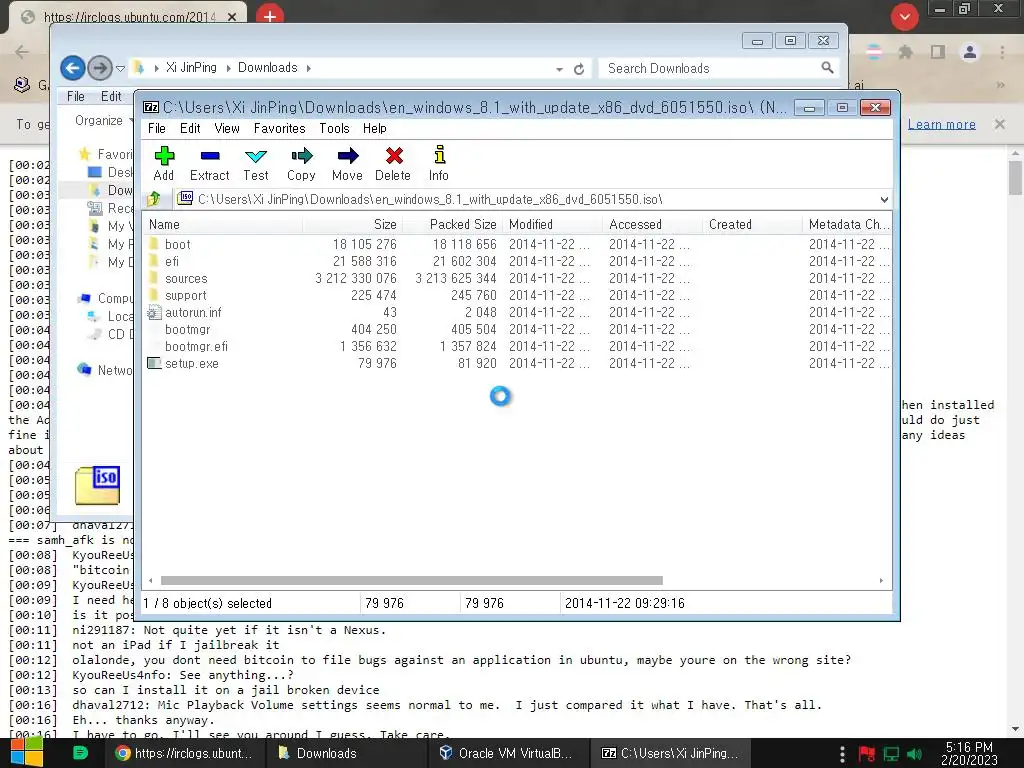Open the green taskbar app icon
Screen dimensions: 1024x768
click(x=80, y=753)
